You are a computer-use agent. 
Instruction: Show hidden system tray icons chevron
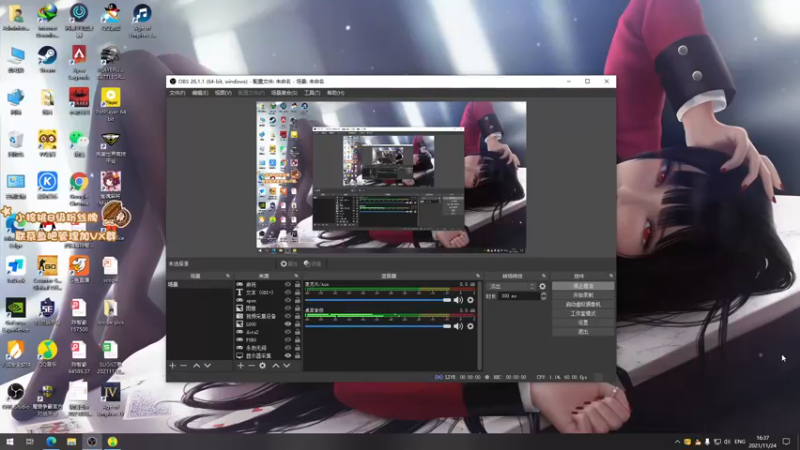[677, 442]
